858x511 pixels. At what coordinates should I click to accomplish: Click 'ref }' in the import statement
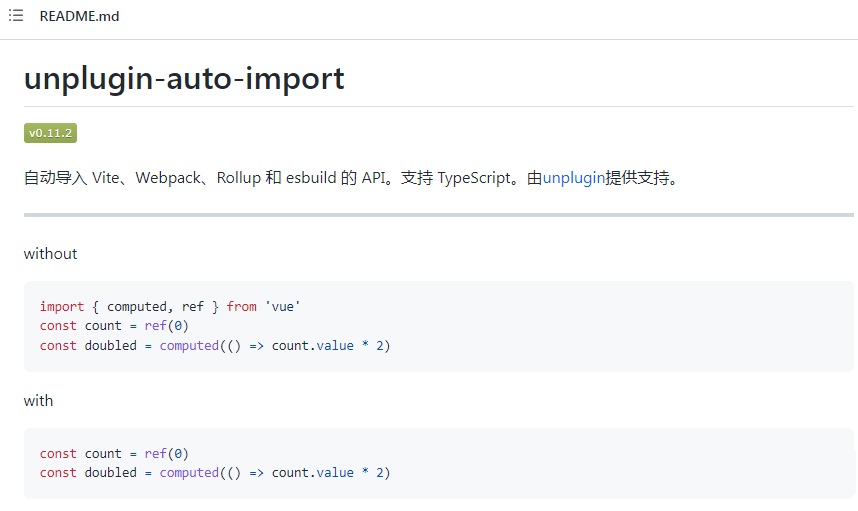tap(199, 306)
